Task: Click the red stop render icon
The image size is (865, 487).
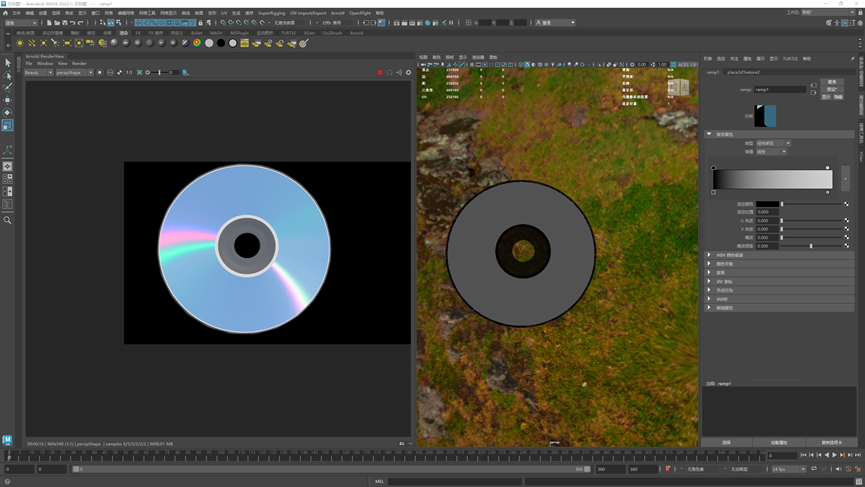Action: coord(380,73)
